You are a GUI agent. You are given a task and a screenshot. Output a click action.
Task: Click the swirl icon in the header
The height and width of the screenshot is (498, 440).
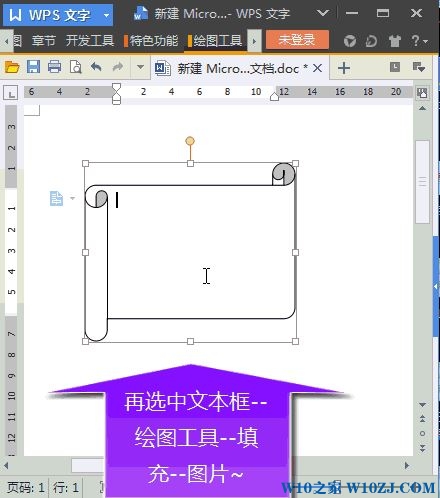tap(371, 41)
